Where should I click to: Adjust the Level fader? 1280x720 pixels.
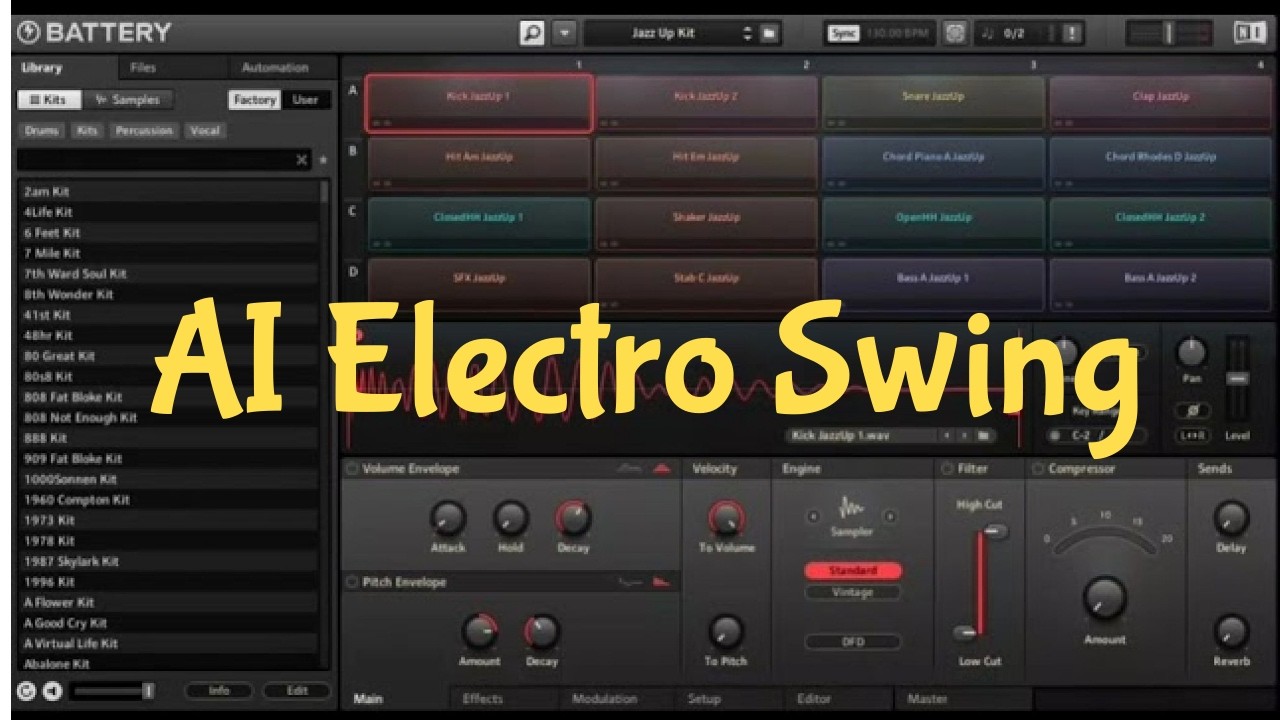pyautogui.click(x=1237, y=380)
